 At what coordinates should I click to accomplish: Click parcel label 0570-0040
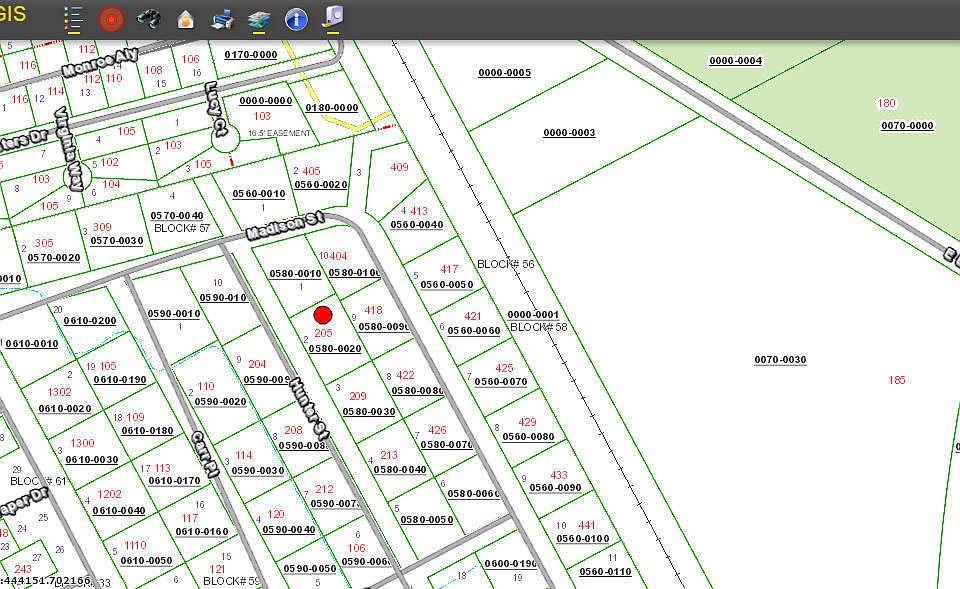177,216
